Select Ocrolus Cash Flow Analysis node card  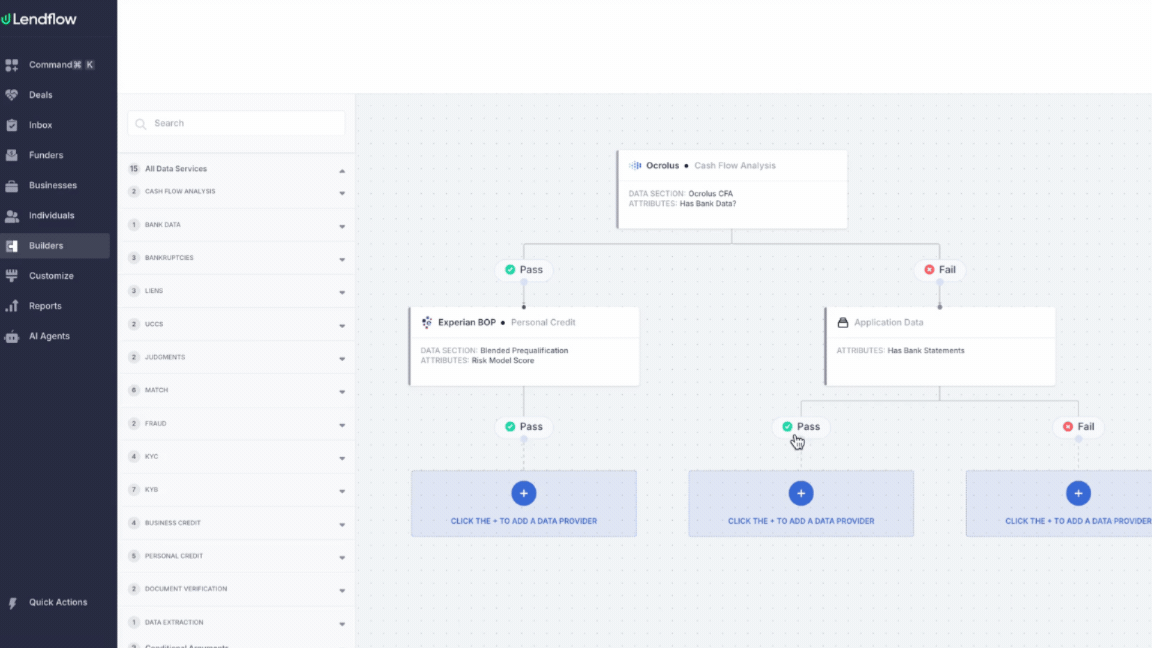[732, 190]
